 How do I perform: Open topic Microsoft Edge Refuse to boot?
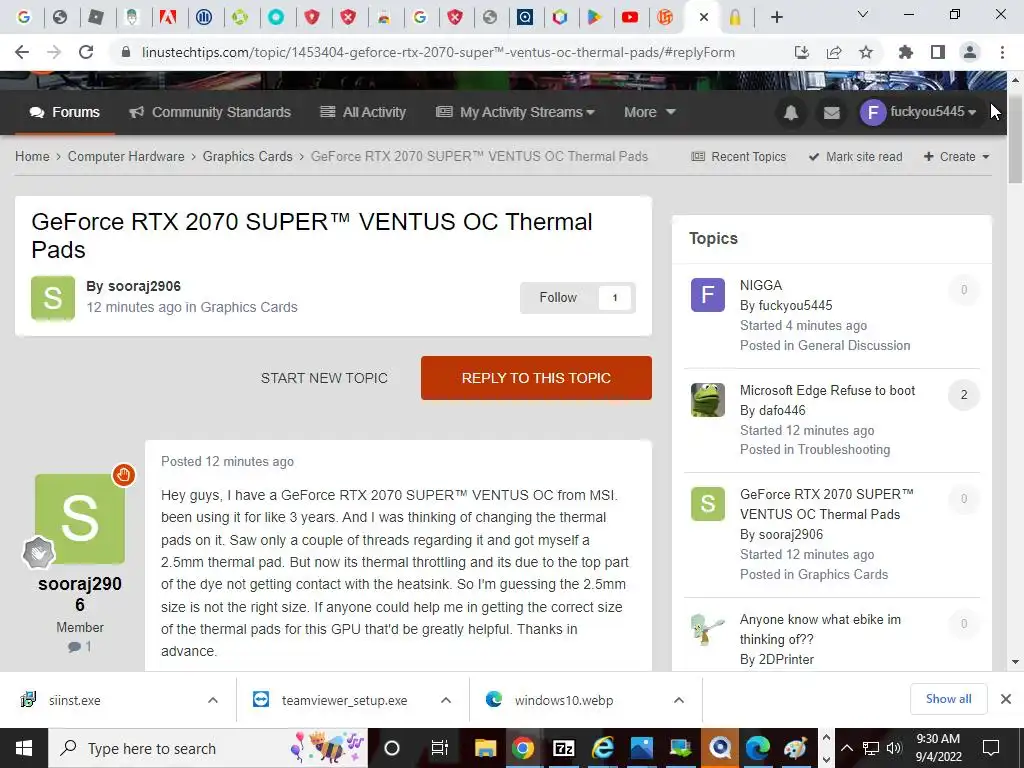click(x=827, y=391)
